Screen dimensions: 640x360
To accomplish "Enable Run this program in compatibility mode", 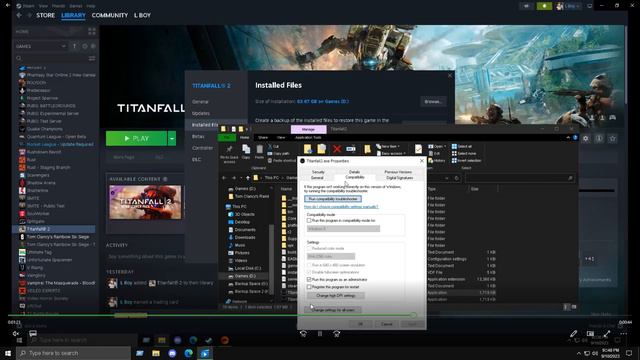I will [x=309, y=220].
